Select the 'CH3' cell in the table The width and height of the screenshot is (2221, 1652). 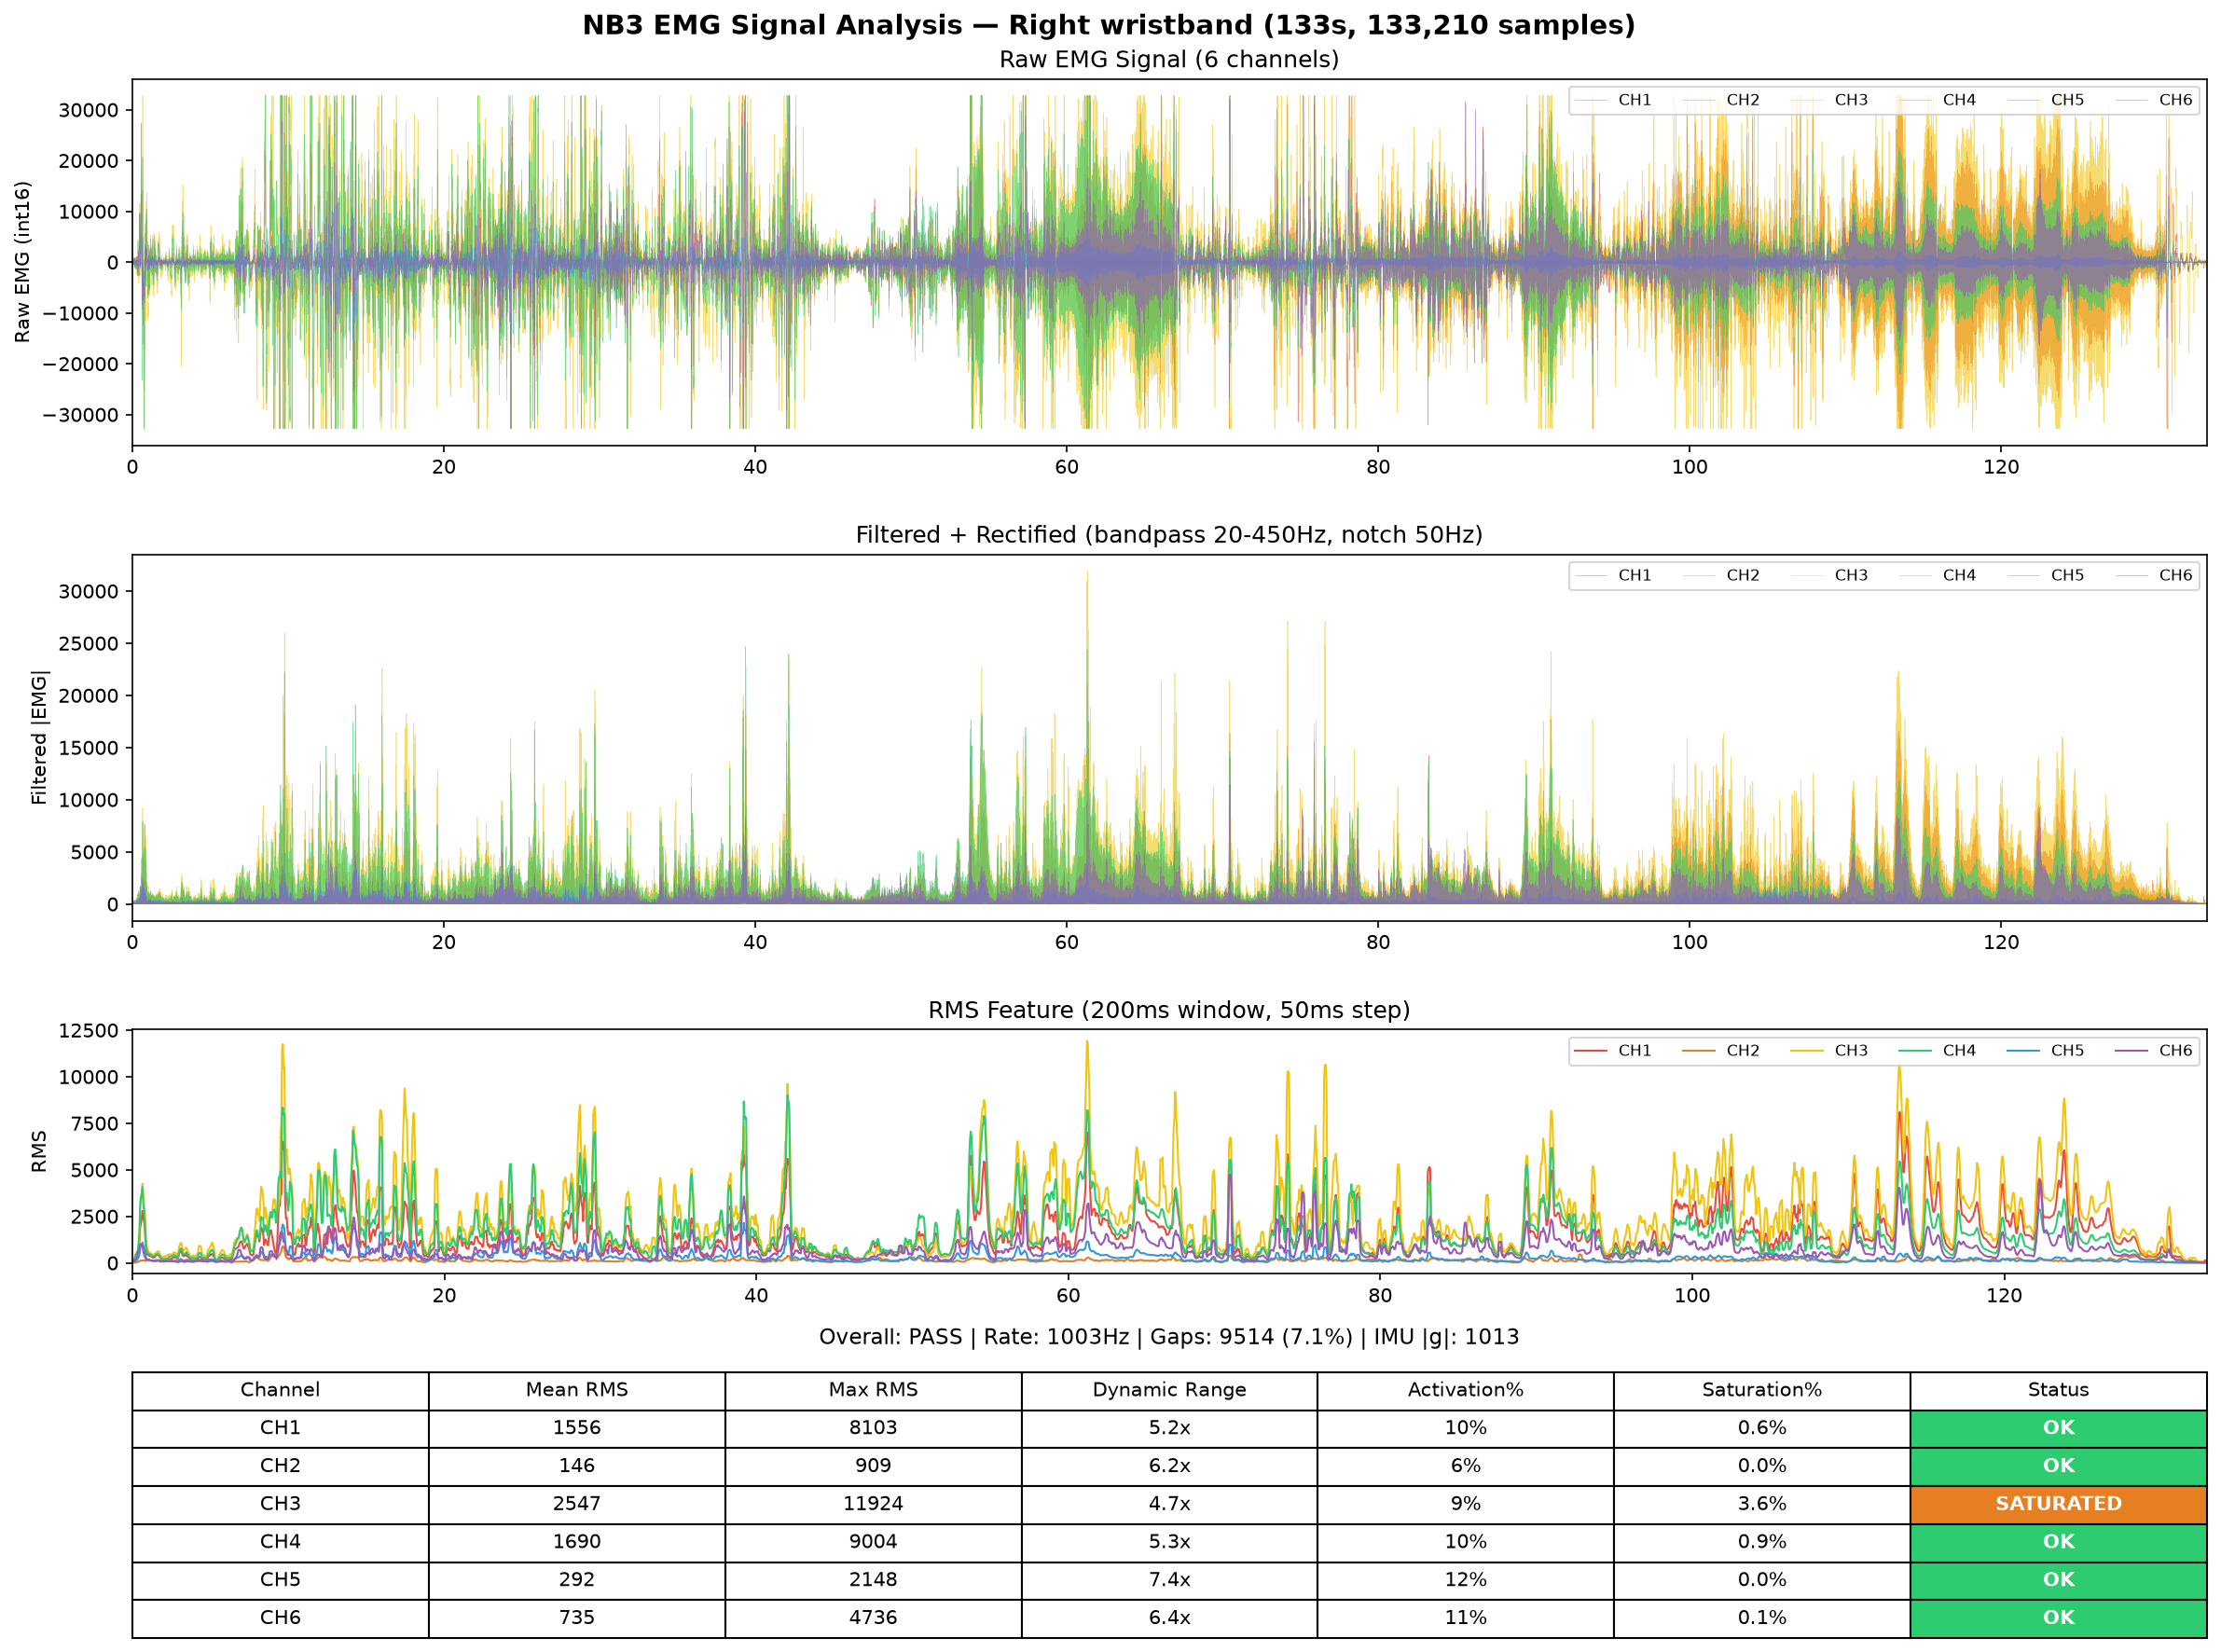tap(280, 1503)
